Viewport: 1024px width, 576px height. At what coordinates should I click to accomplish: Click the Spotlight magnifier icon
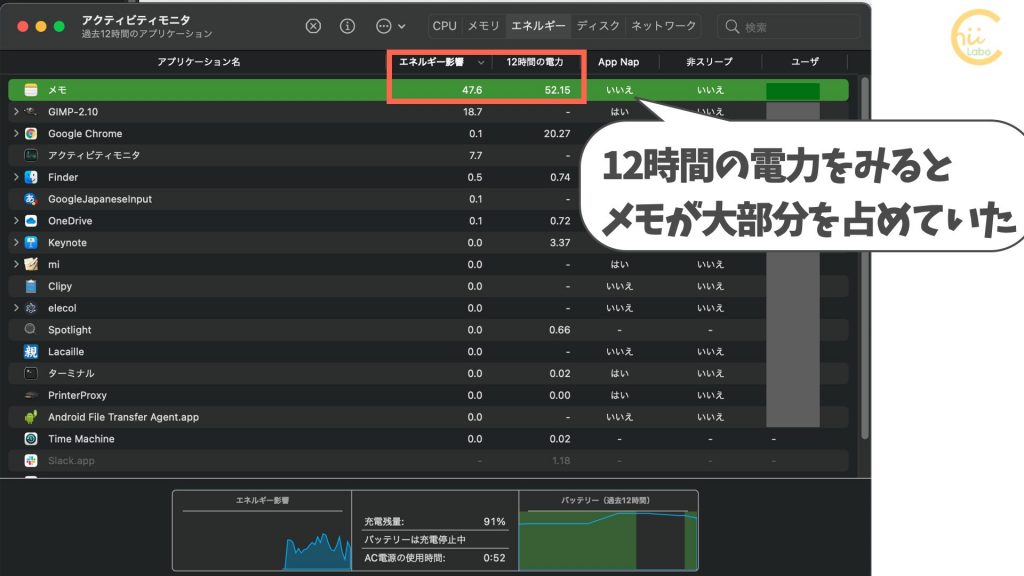click(x=31, y=330)
